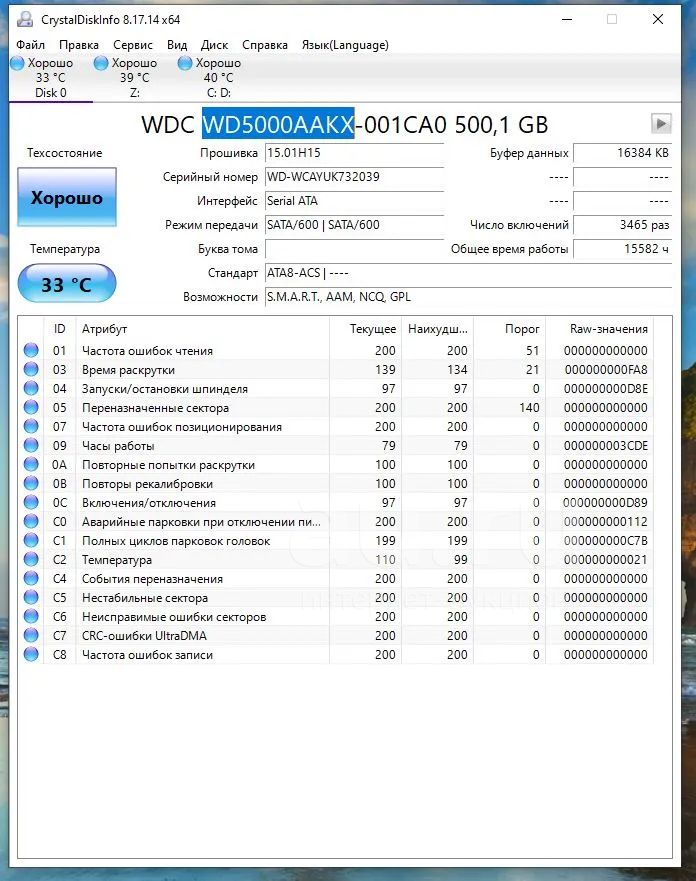Click the Наихудш... column header

pyautogui.click(x=437, y=329)
